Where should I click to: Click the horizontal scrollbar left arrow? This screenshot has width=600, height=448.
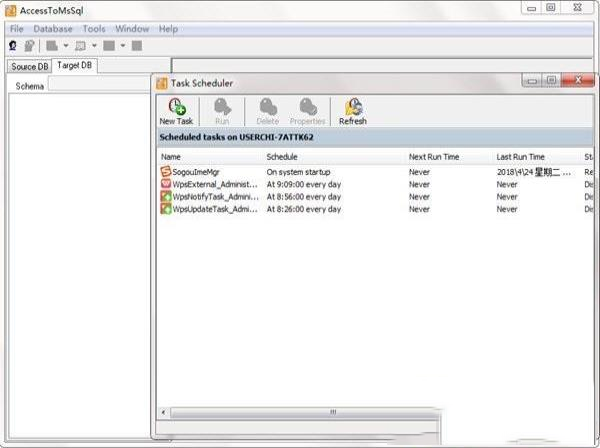point(163,412)
